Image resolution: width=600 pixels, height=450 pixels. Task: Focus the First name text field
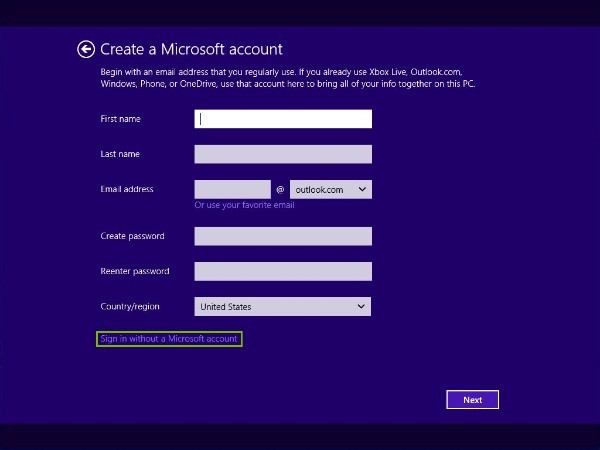tap(283, 119)
